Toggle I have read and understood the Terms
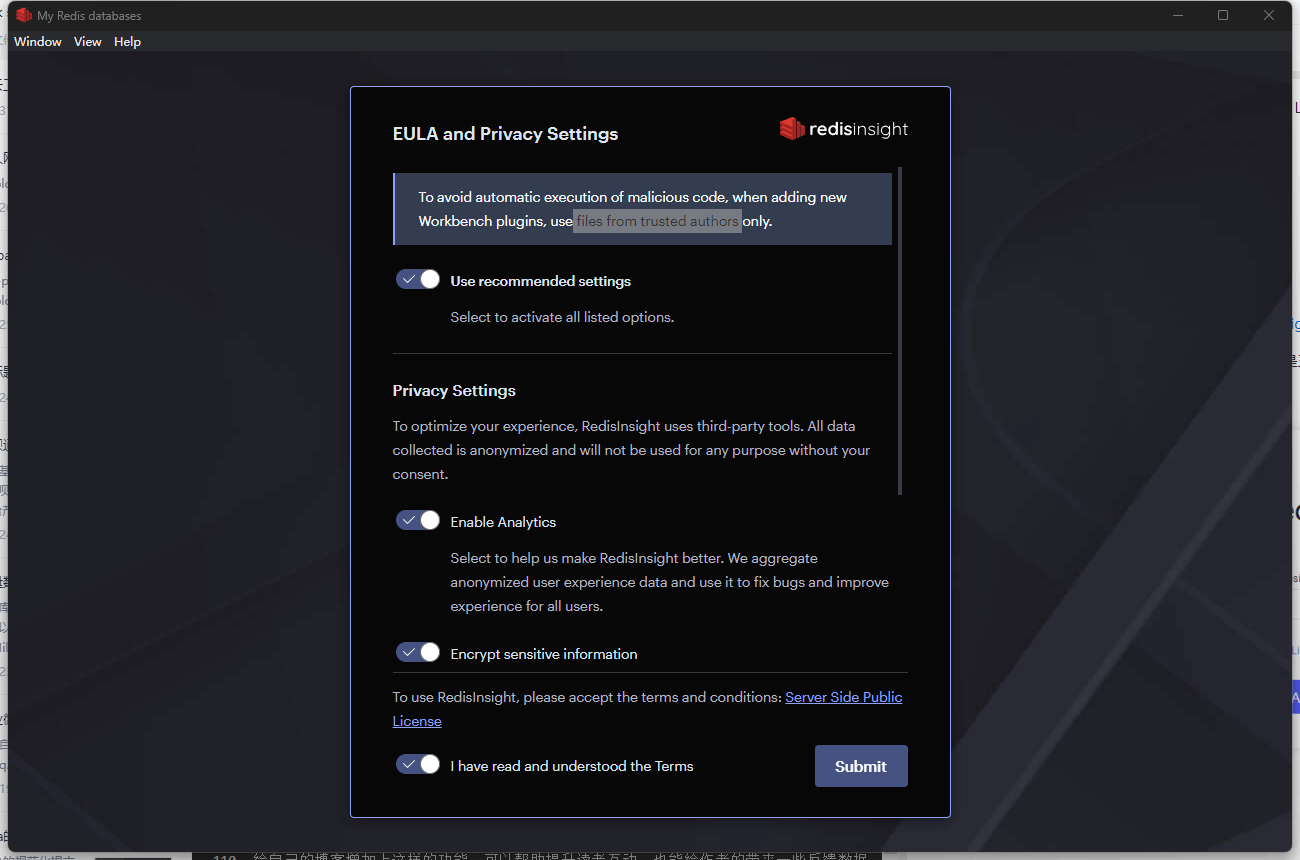This screenshot has width=1300, height=860. pos(418,764)
